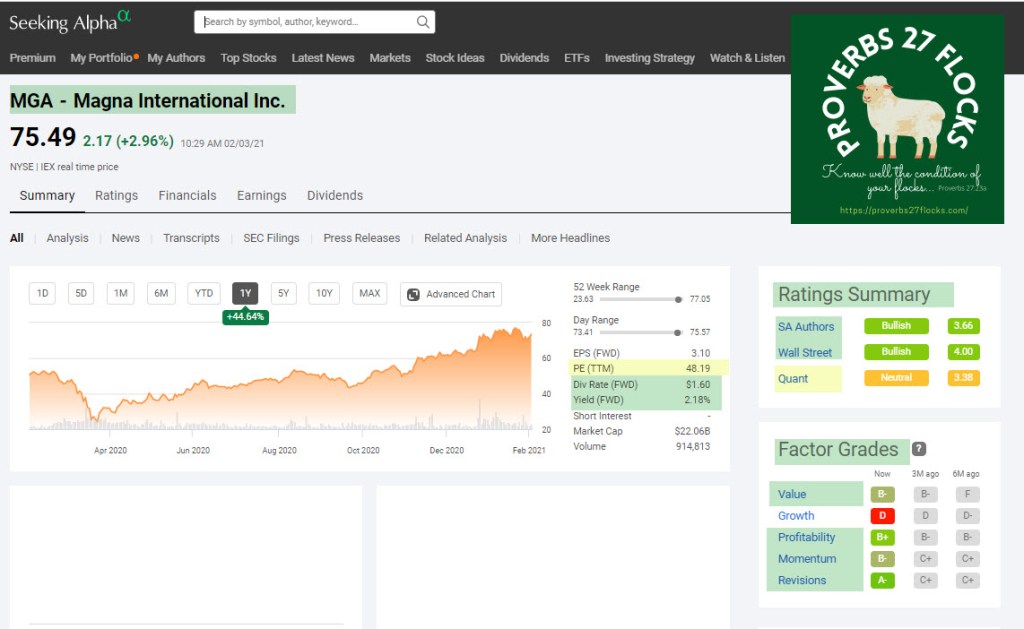1024x629 pixels.
Task: Open the Ratings tab
Action: pos(116,196)
